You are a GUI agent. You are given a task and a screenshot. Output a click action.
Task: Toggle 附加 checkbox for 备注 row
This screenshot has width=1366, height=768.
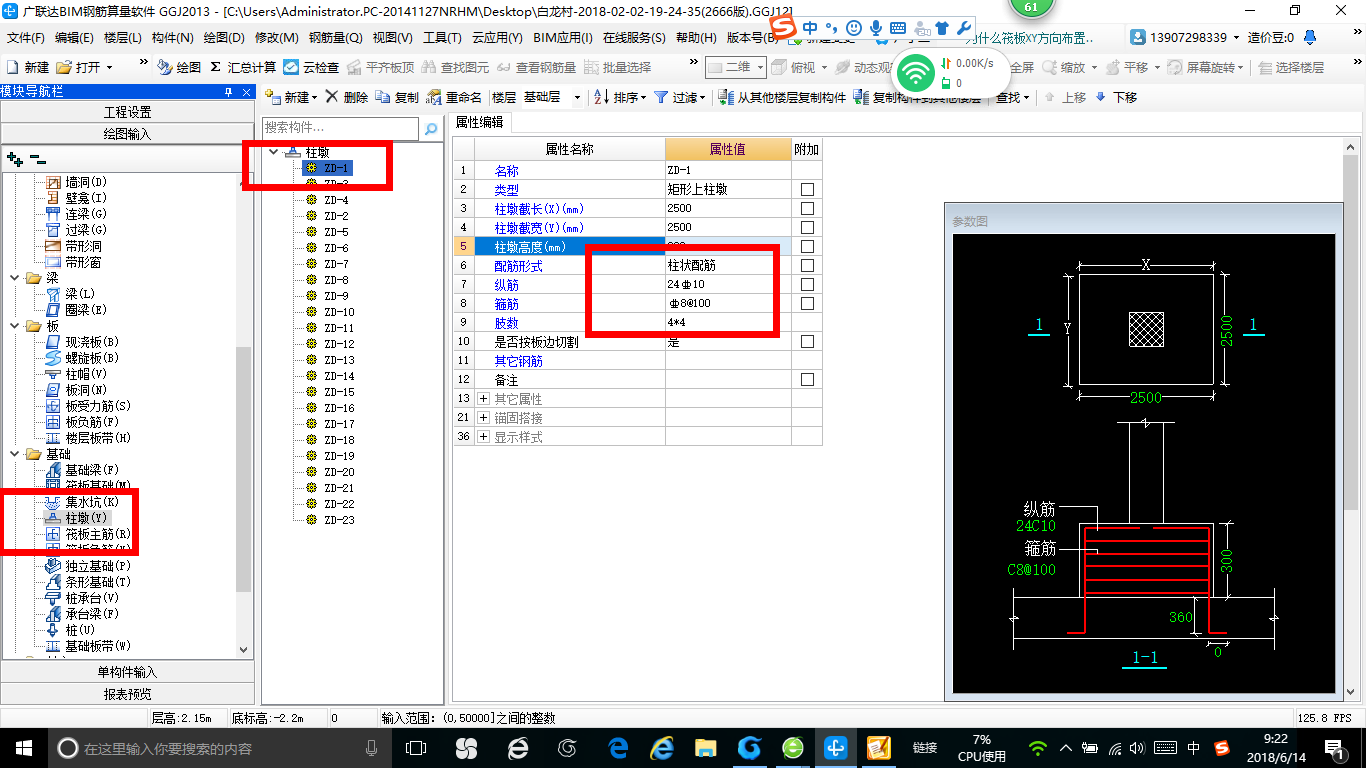click(x=807, y=380)
